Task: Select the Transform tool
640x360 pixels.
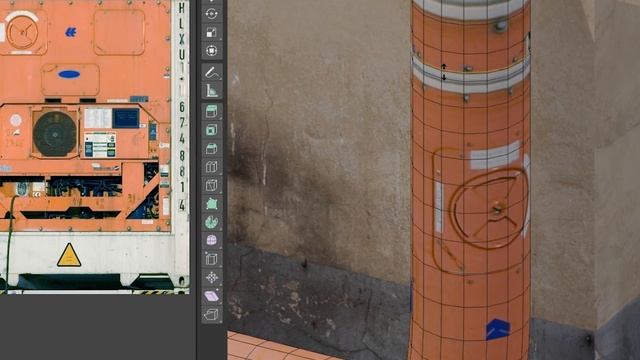Action: tap(211, 51)
